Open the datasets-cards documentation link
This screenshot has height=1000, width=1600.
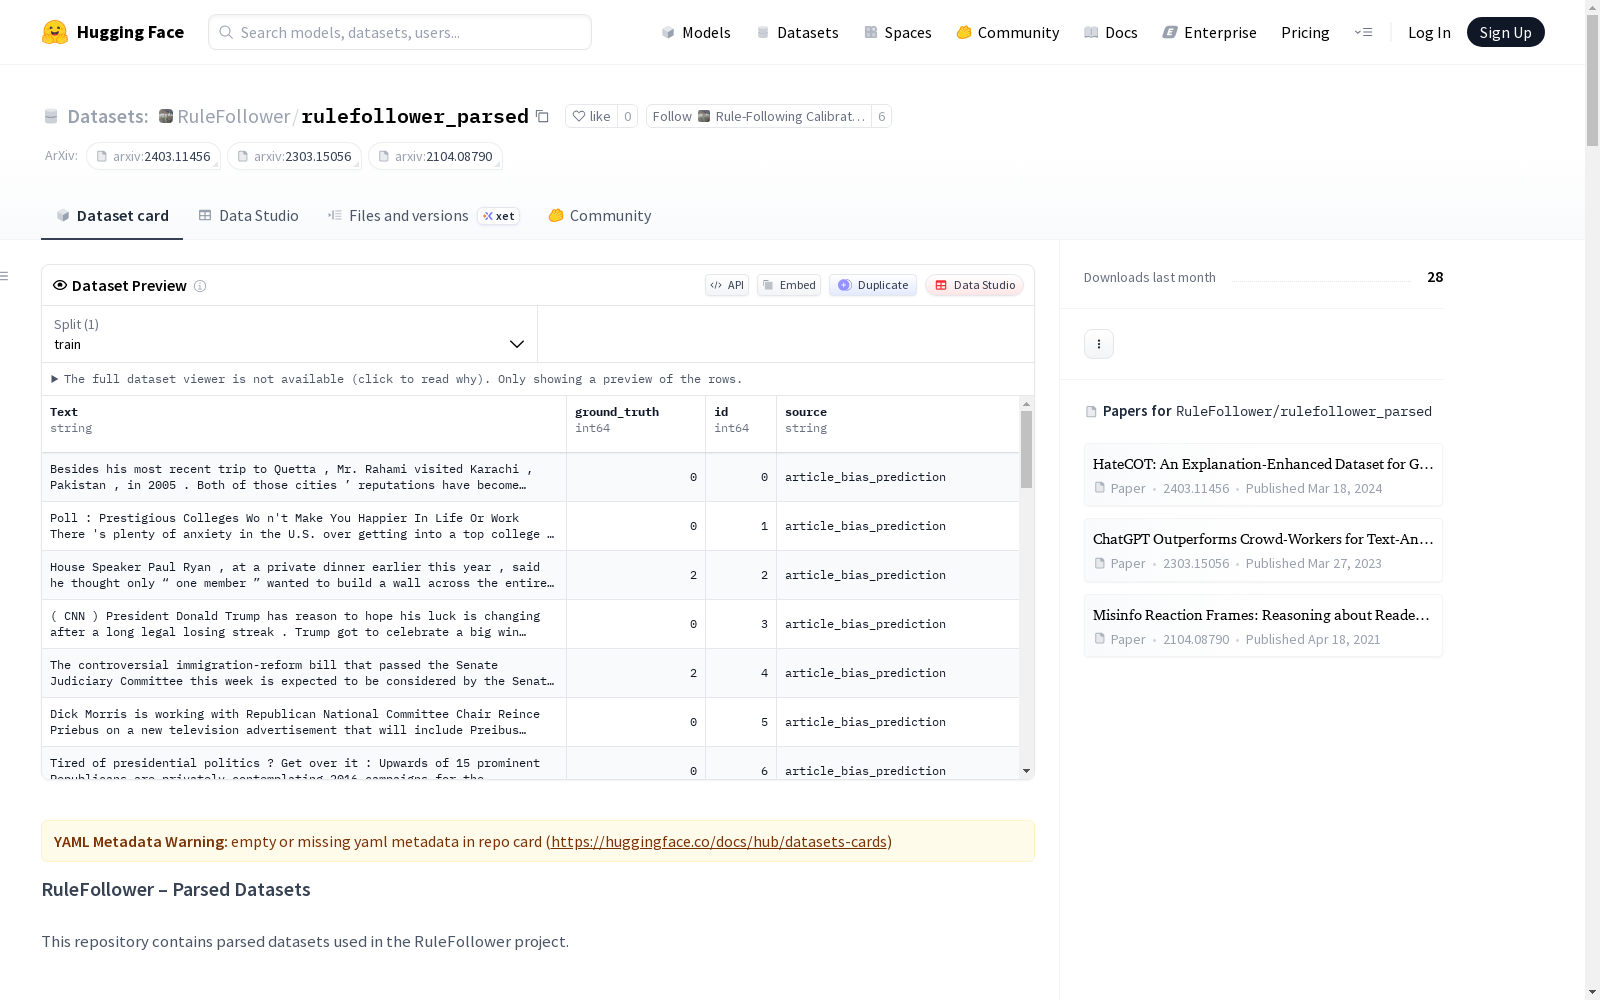tap(719, 842)
